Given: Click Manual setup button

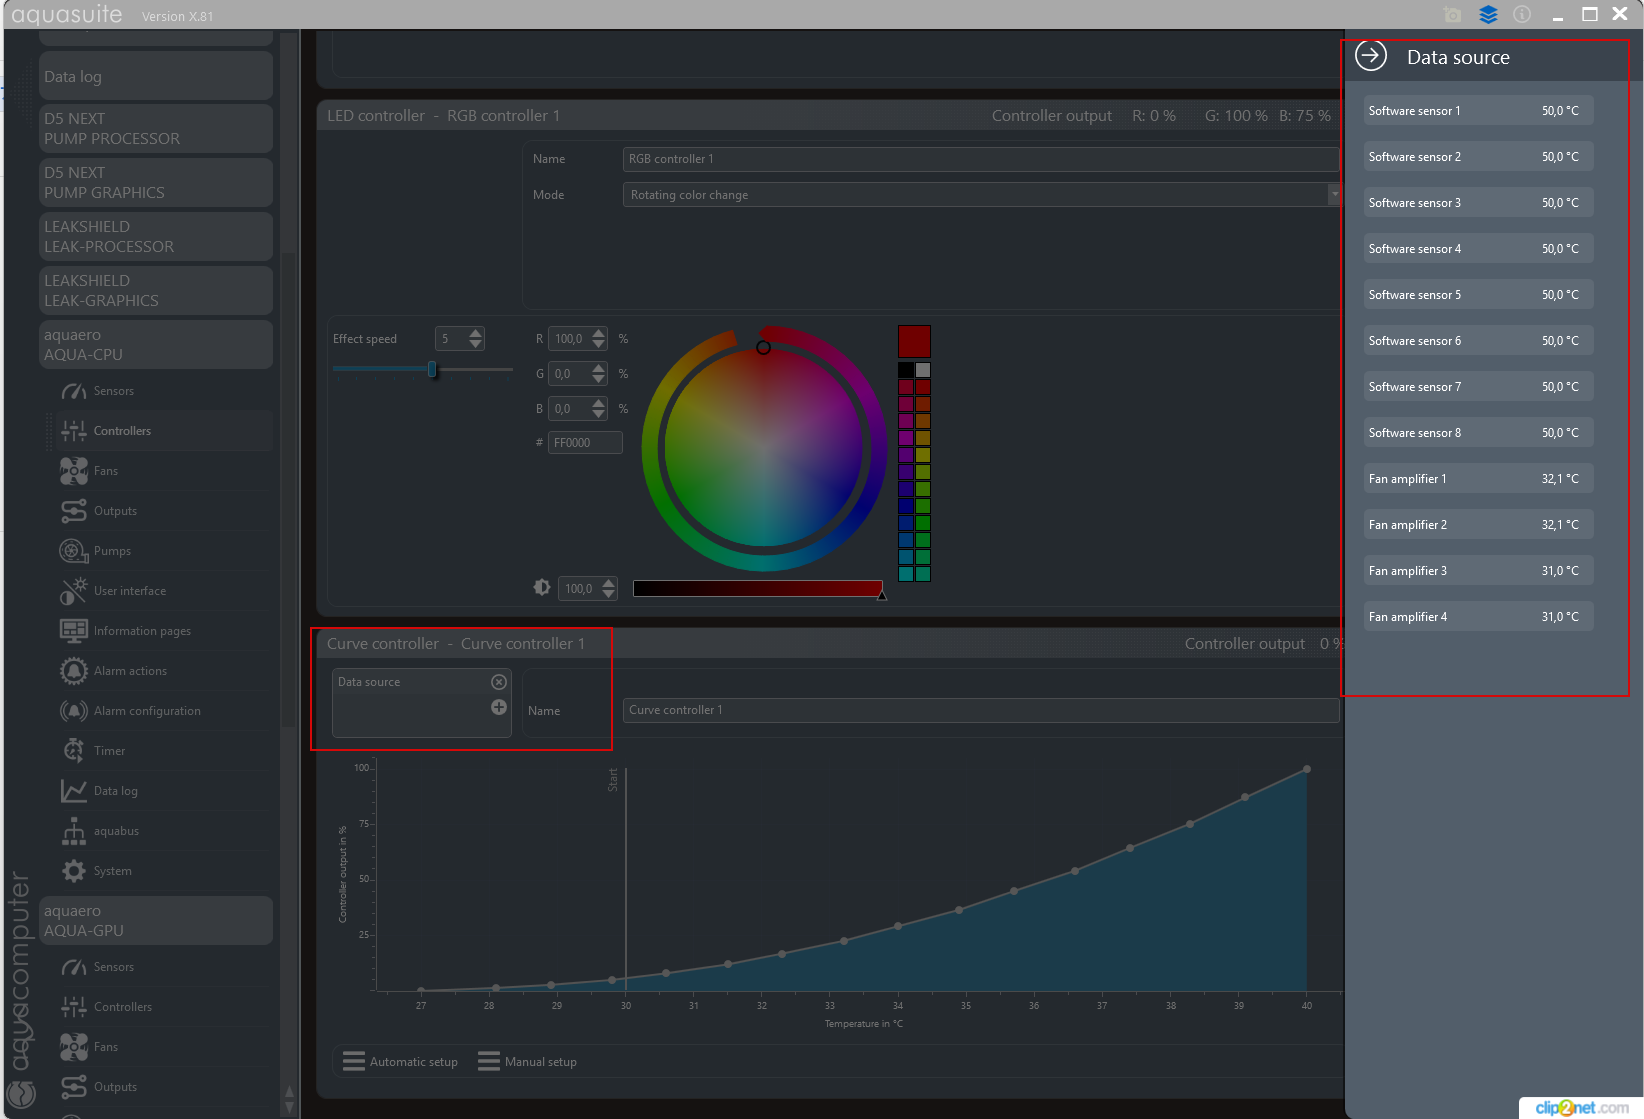Looking at the screenshot, I should [528, 1062].
